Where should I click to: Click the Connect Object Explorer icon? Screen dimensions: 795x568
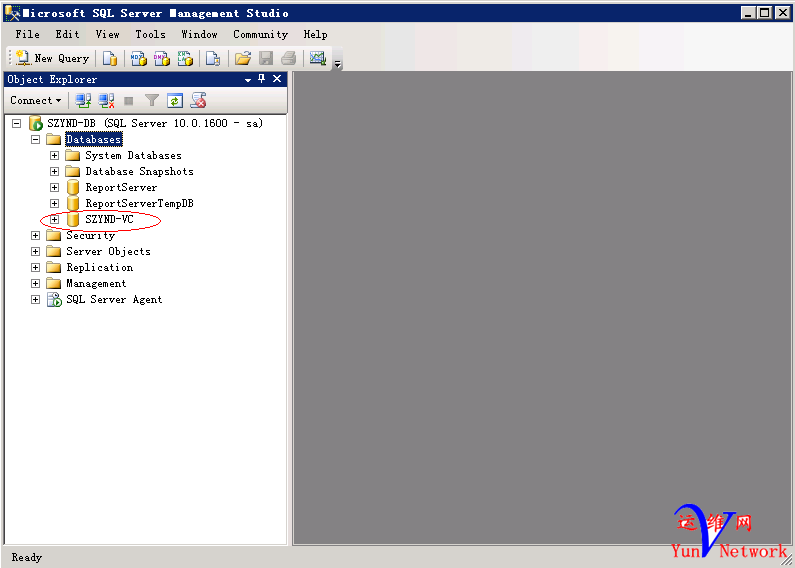(x=83, y=100)
